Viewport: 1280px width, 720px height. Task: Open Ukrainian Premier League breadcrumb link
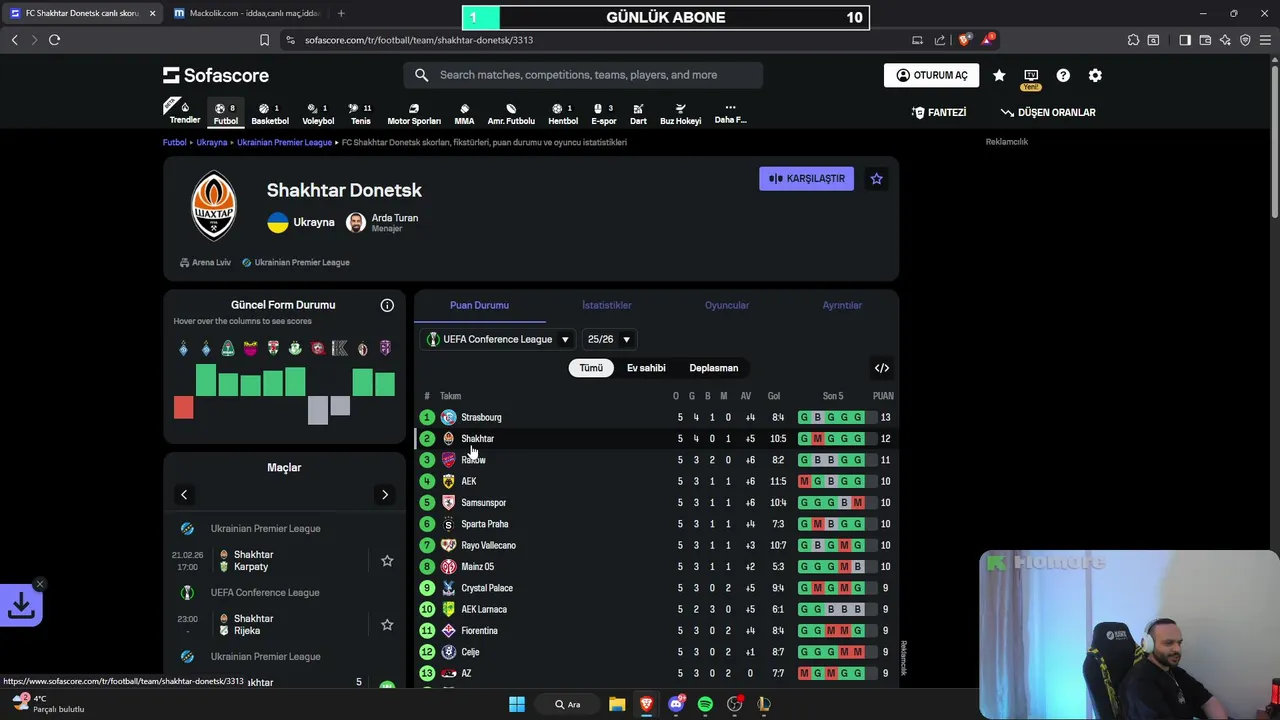pos(284,142)
